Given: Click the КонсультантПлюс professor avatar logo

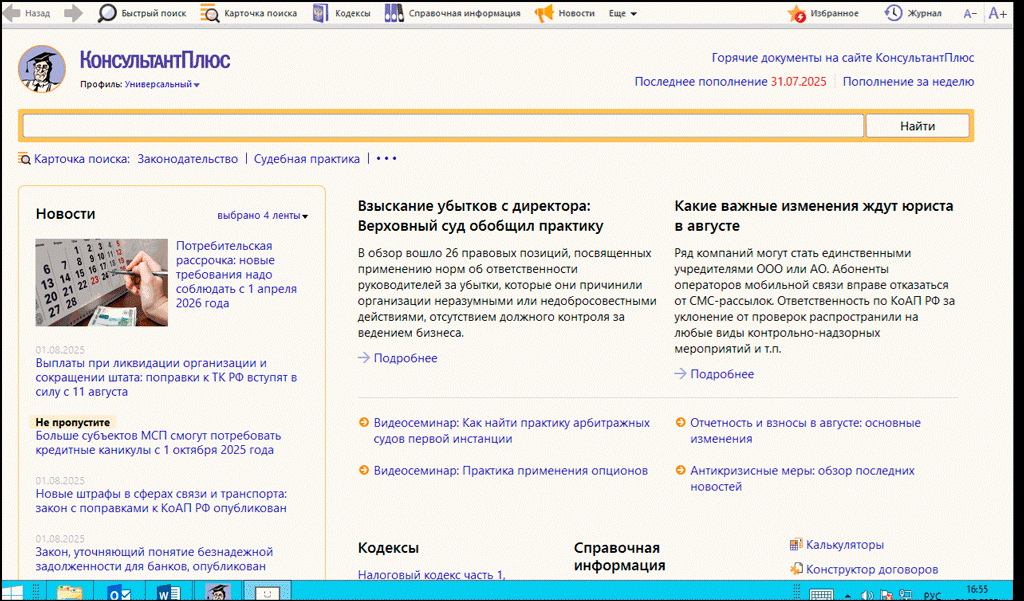Looking at the screenshot, I should 42,69.
